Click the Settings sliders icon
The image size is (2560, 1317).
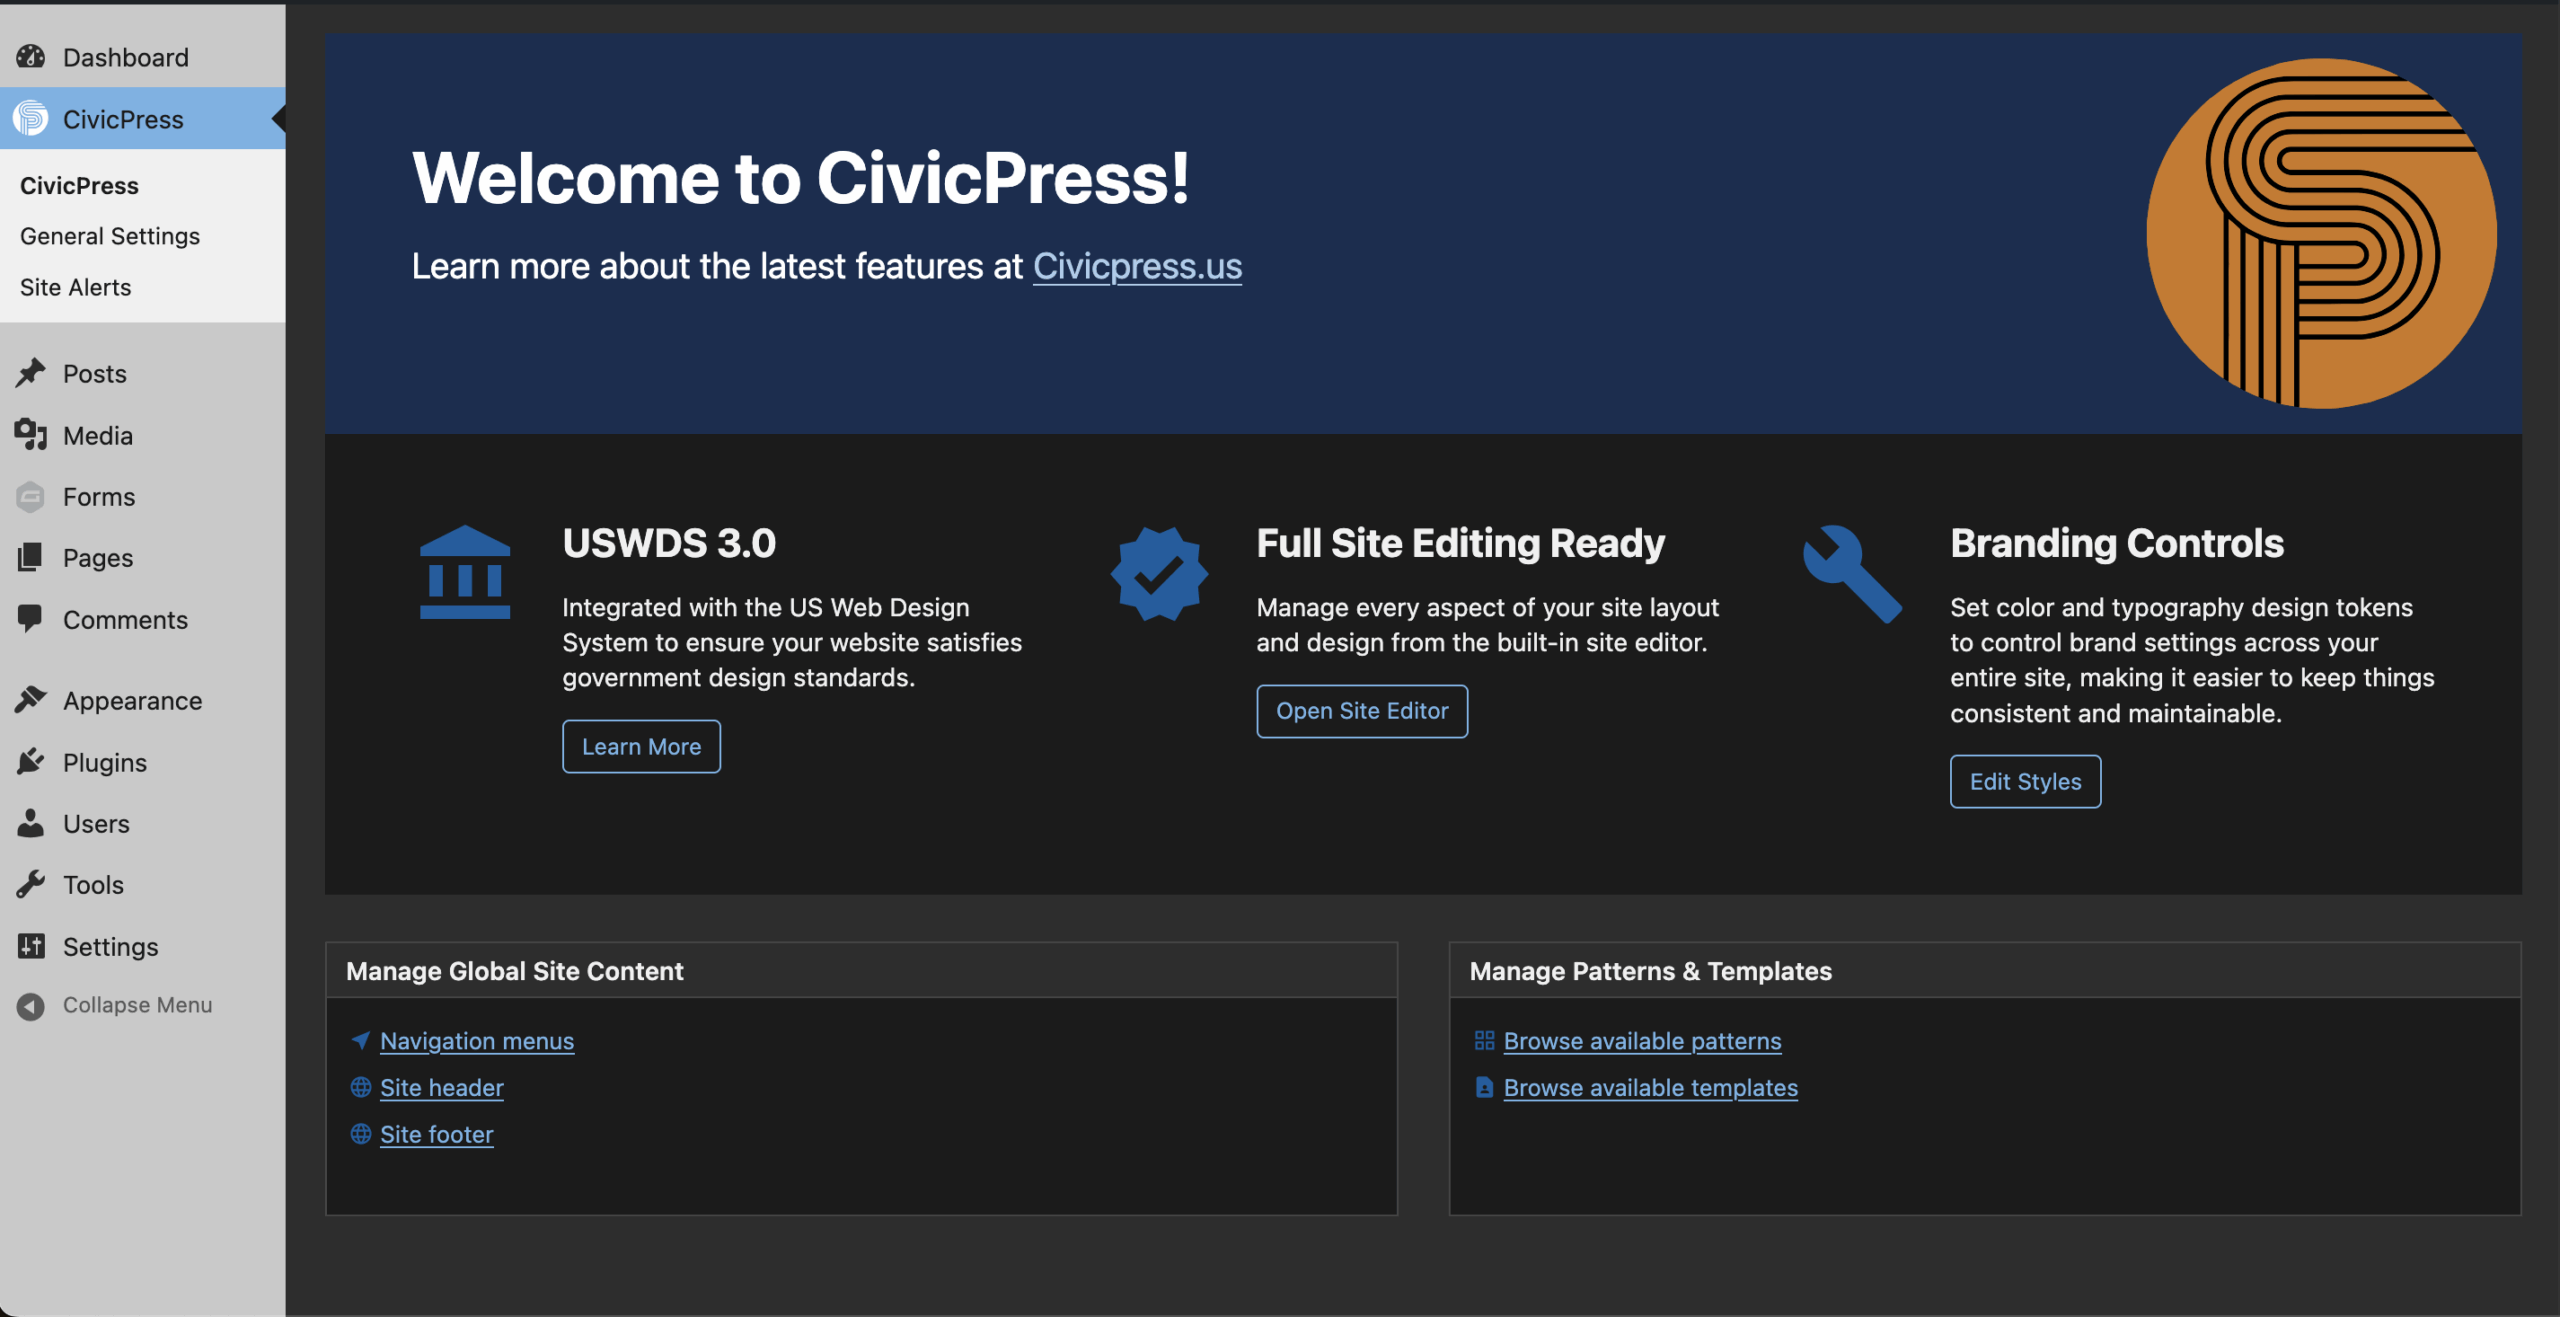coord(31,946)
